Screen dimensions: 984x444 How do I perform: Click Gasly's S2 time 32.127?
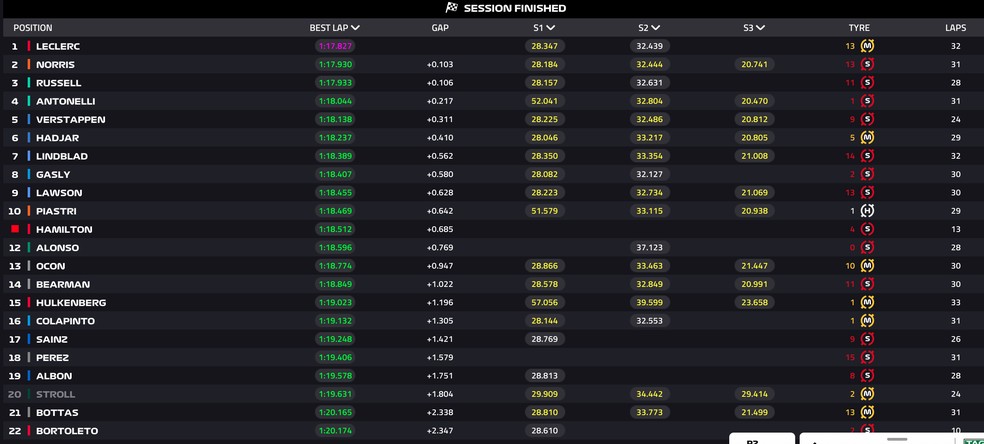tap(650, 174)
